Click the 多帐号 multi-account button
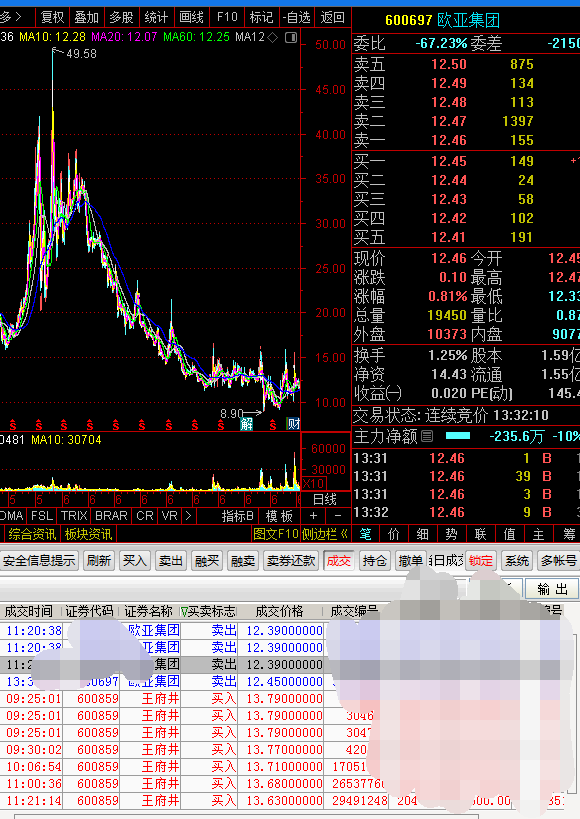 [x=559, y=561]
